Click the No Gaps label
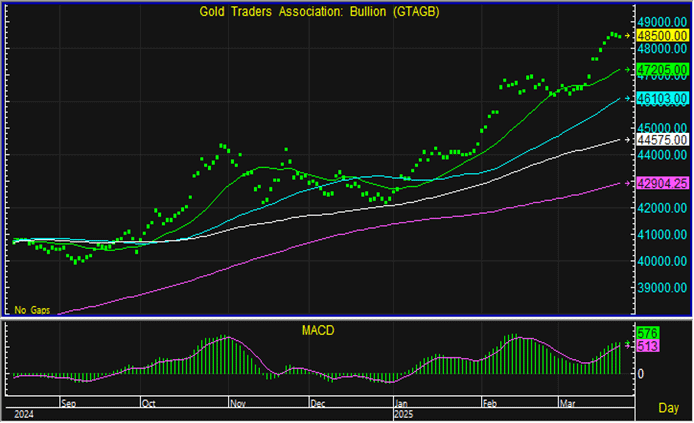694x423 pixels. [32, 311]
